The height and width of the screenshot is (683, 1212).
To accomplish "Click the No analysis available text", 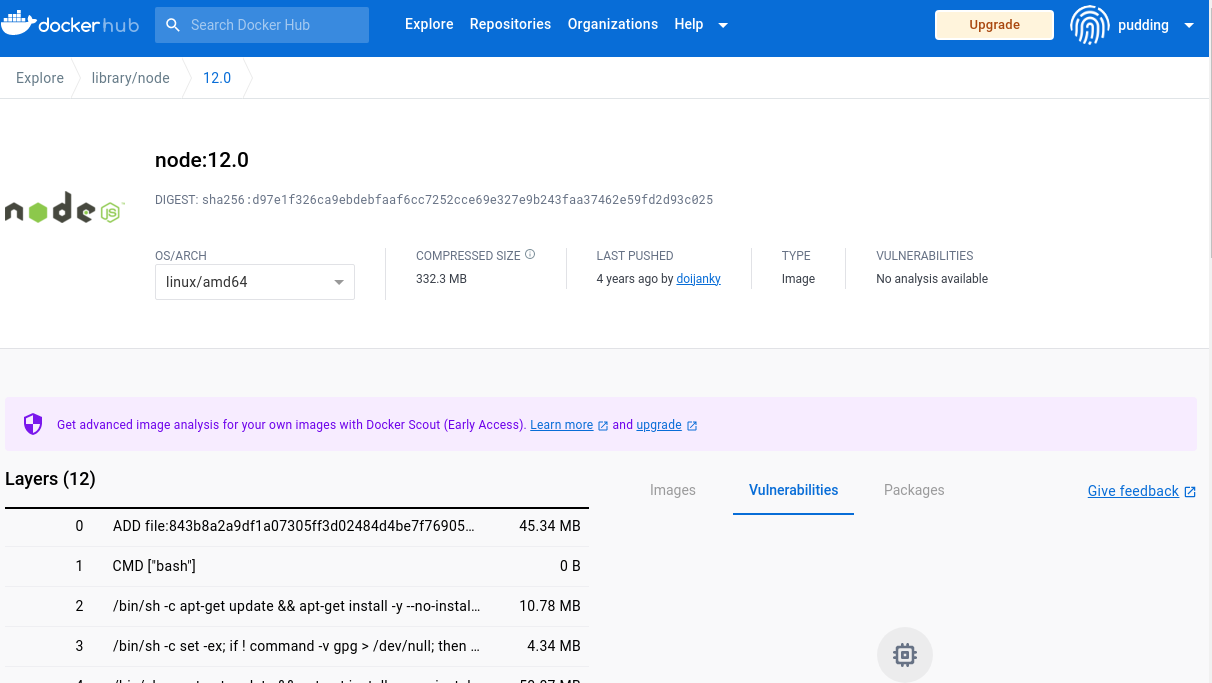I will coord(932,279).
